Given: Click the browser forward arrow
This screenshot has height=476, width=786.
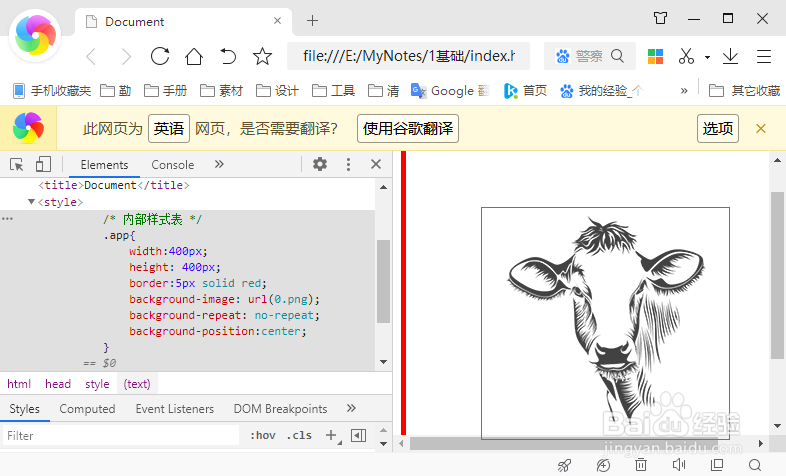Looking at the screenshot, I should (x=126, y=57).
